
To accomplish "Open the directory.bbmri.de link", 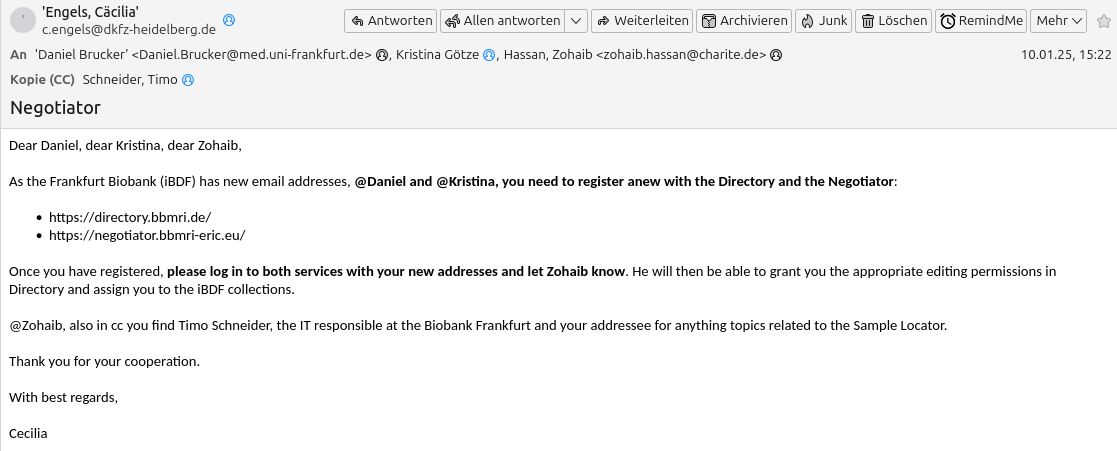I will pyautogui.click(x=130, y=217).
